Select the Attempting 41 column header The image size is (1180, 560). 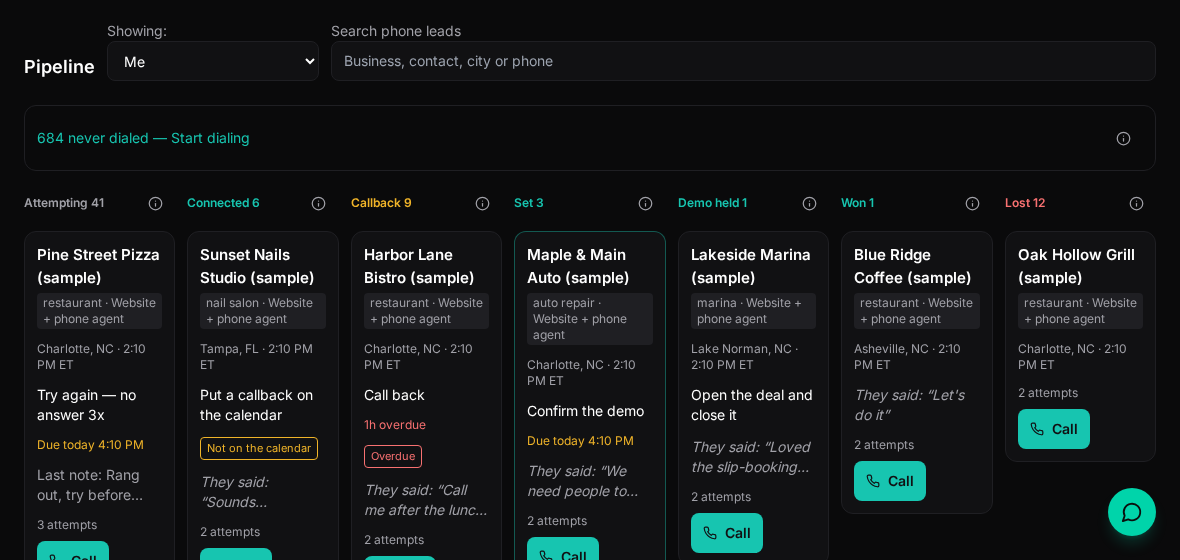click(64, 203)
